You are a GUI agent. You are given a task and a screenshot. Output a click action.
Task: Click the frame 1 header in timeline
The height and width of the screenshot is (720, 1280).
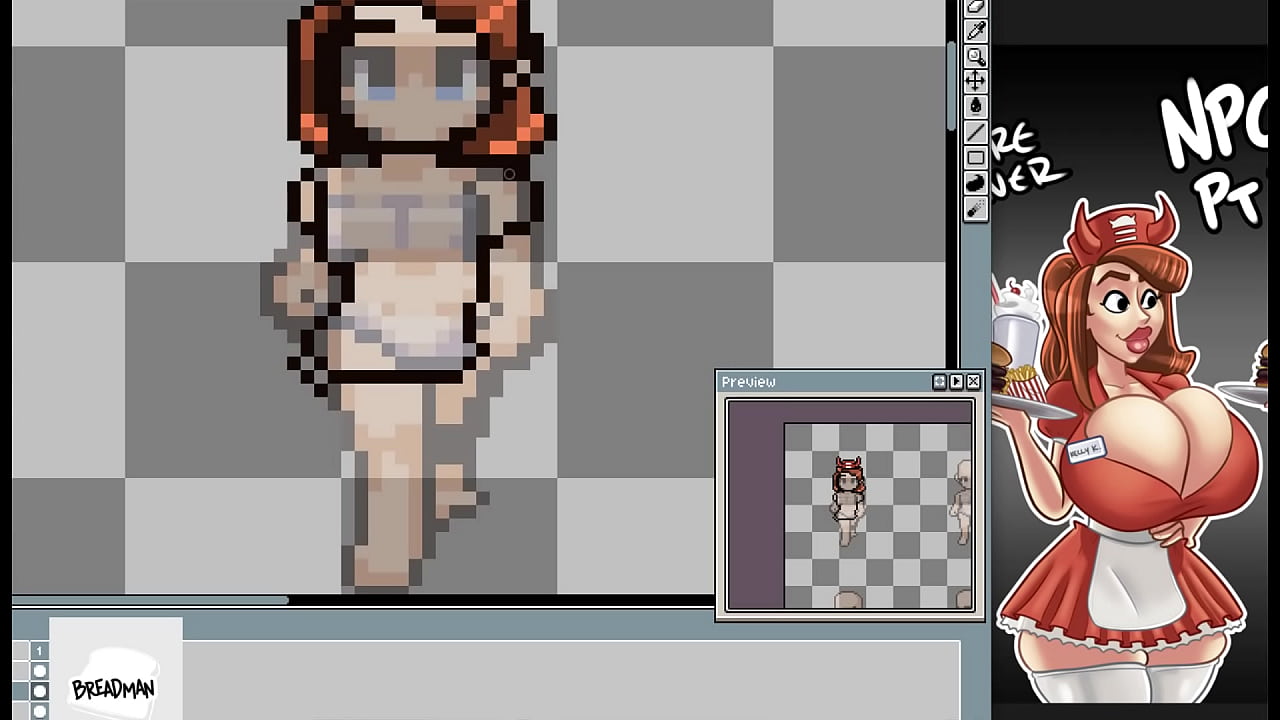pyautogui.click(x=40, y=651)
